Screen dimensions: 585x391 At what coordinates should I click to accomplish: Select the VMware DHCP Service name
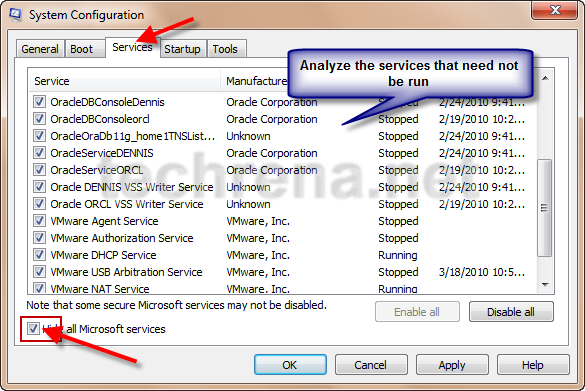click(x=103, y=255)
